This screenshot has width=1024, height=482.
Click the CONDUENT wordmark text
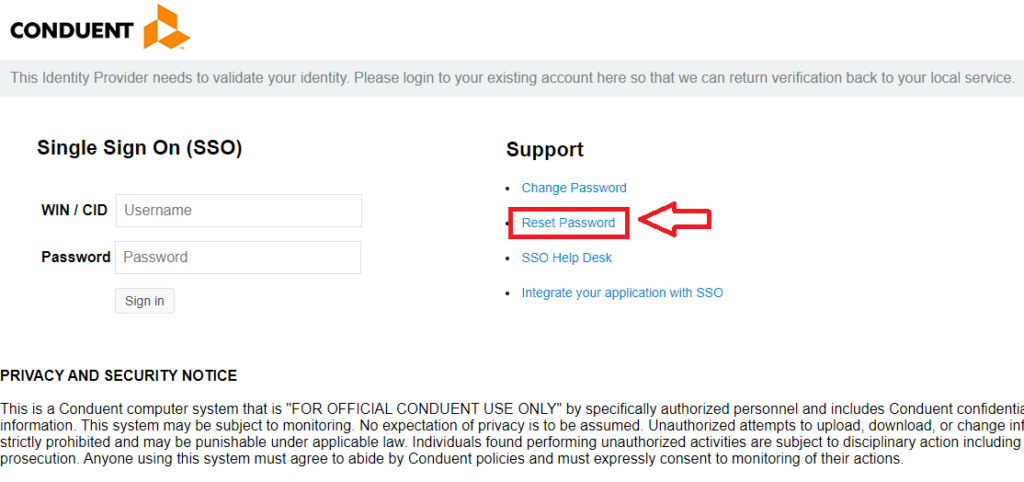click(x=72, y=31)
